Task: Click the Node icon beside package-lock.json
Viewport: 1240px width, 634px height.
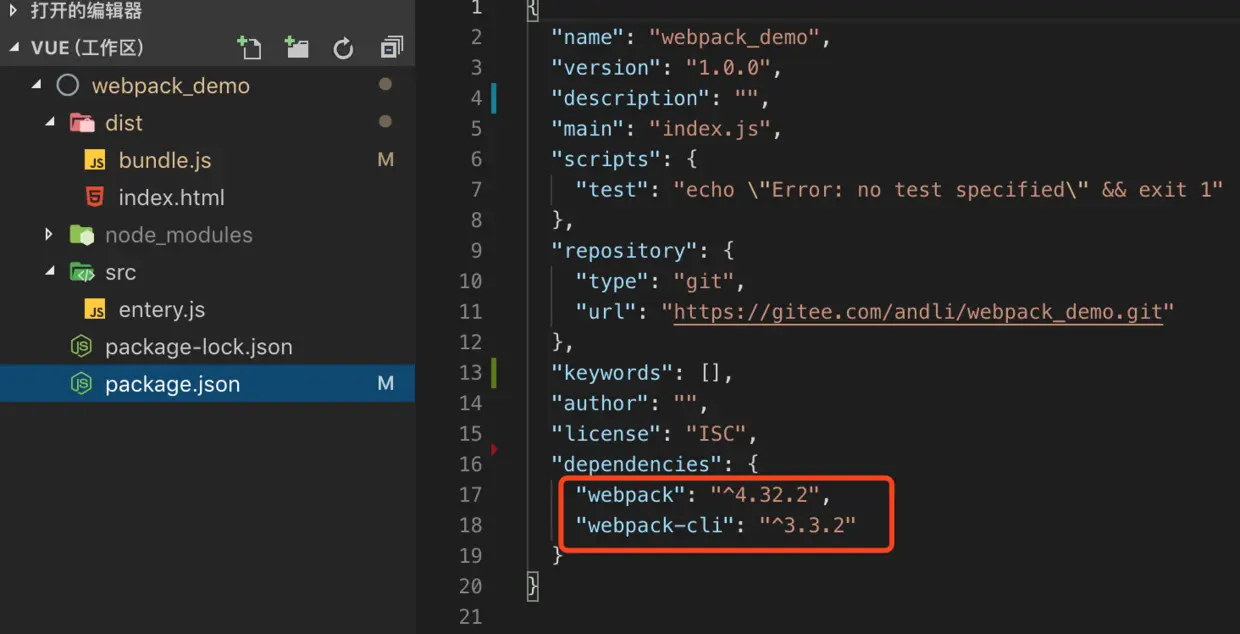Action: click(x=81, y=347)
